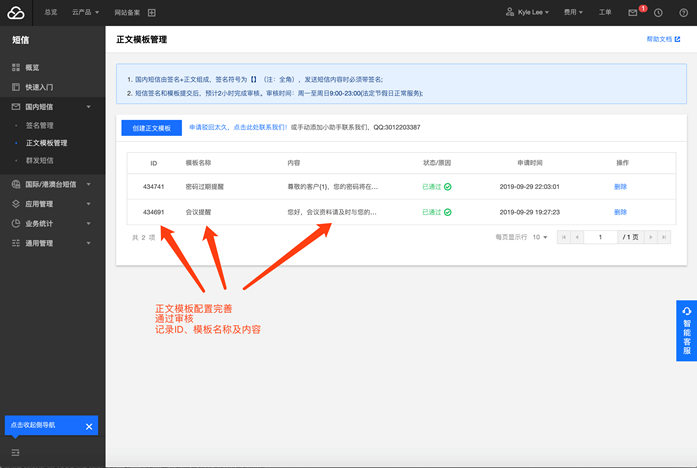Screen dimensions: 697x468
Task: Click the 快速入门 book icon in sidebar
Action: tap(16, 87)
